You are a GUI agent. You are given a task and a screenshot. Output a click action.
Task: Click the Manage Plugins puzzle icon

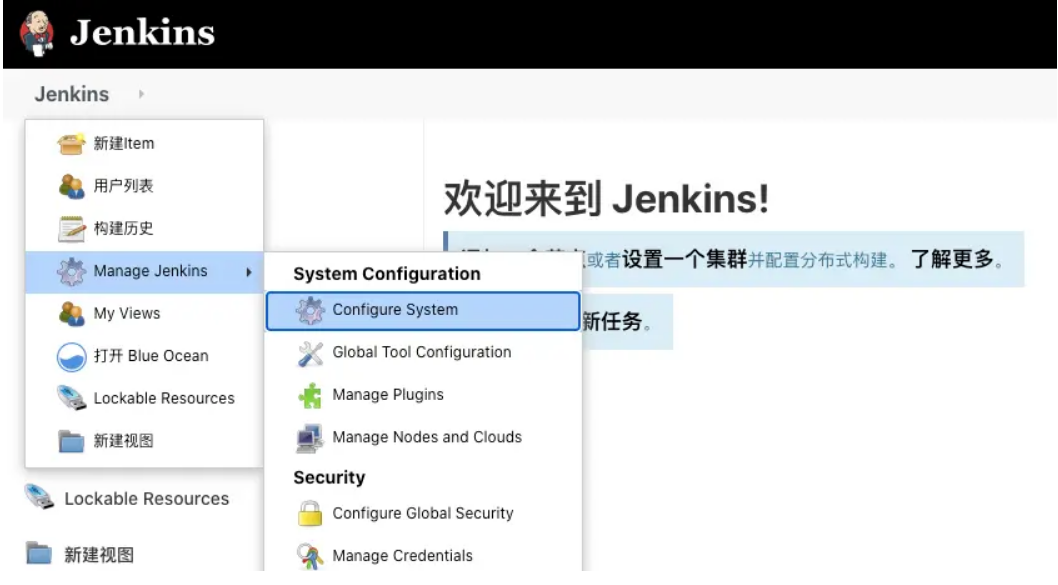click(310, 395)
